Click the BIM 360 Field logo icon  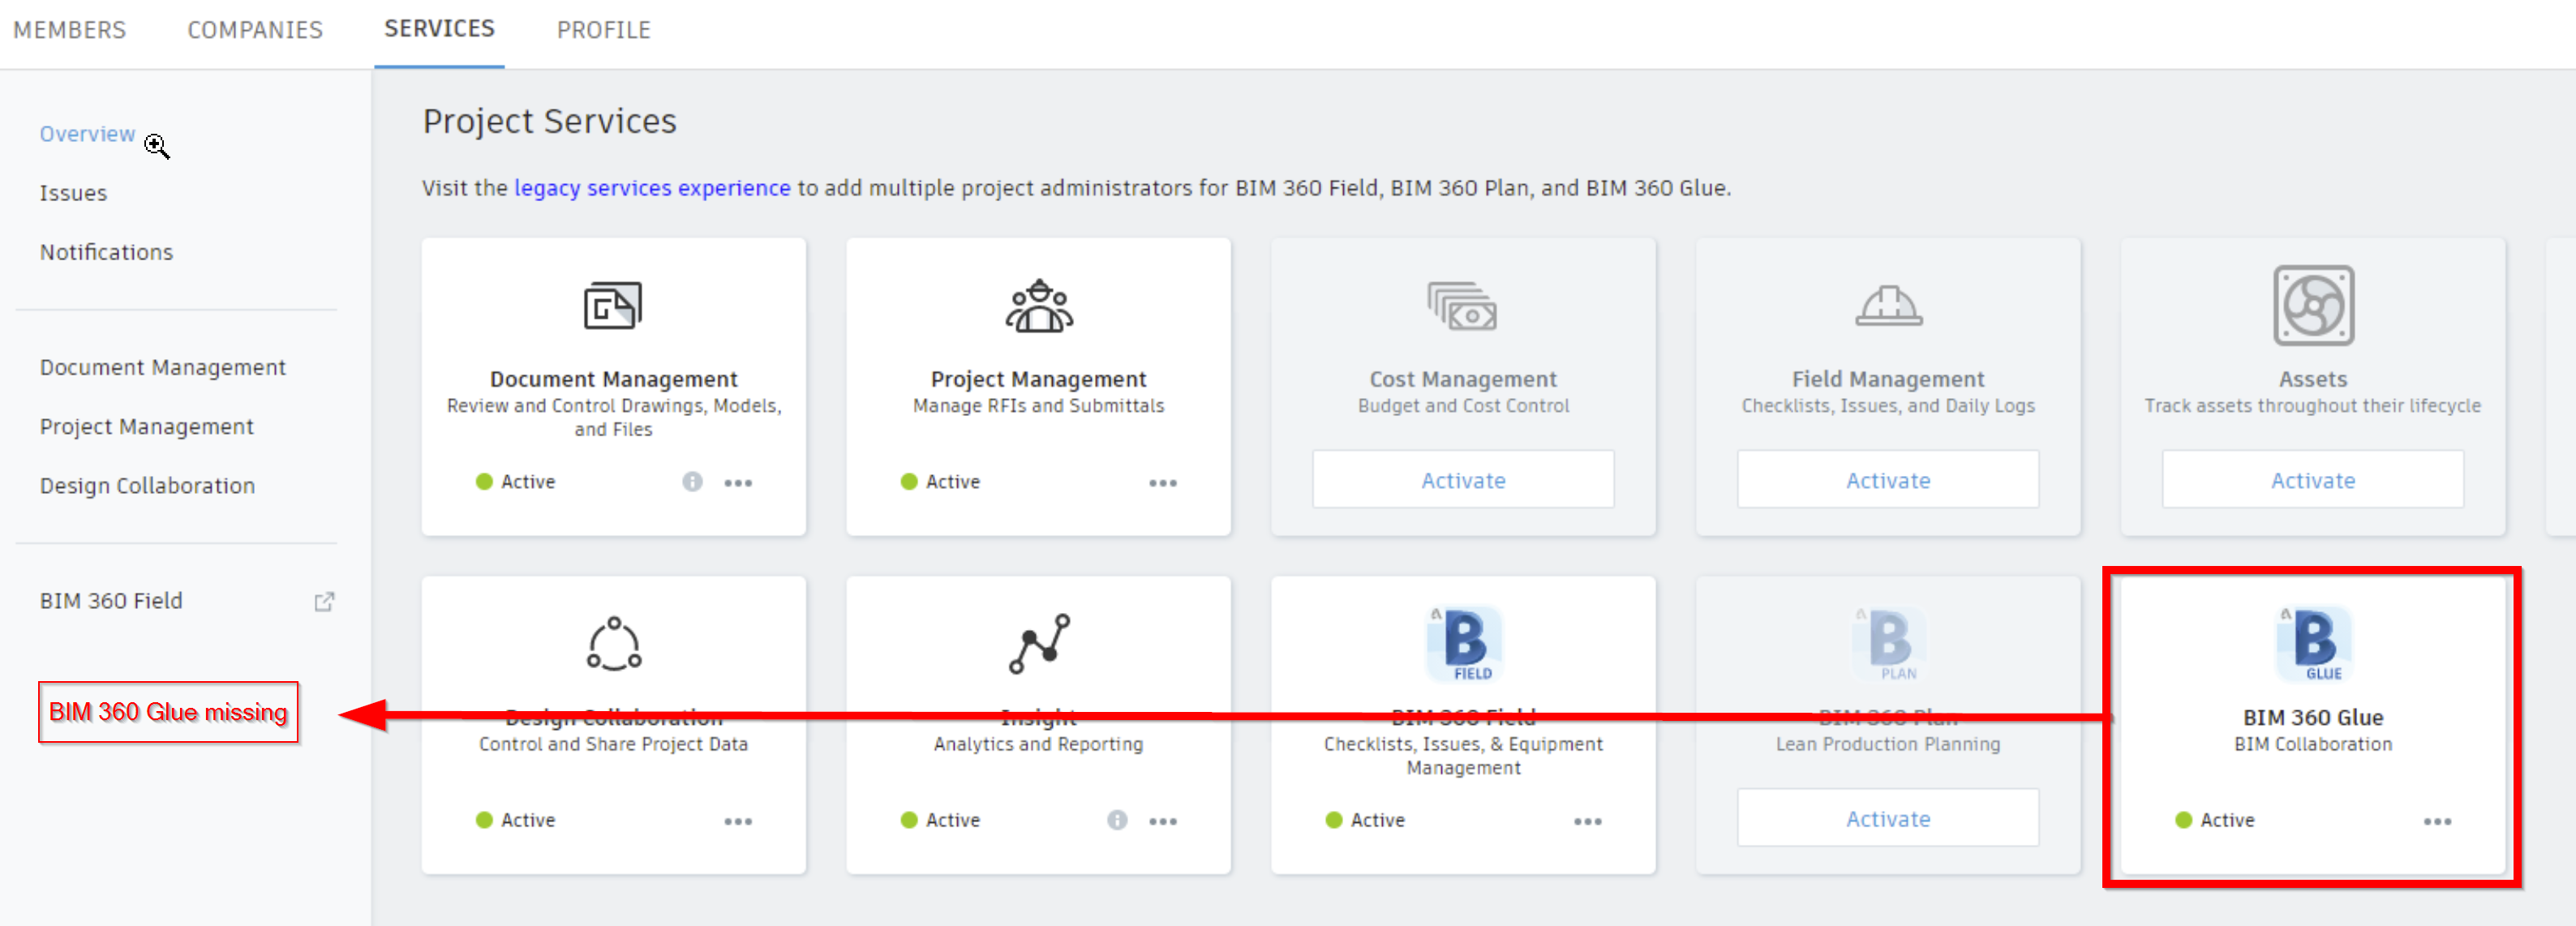tap(1464, 643)
